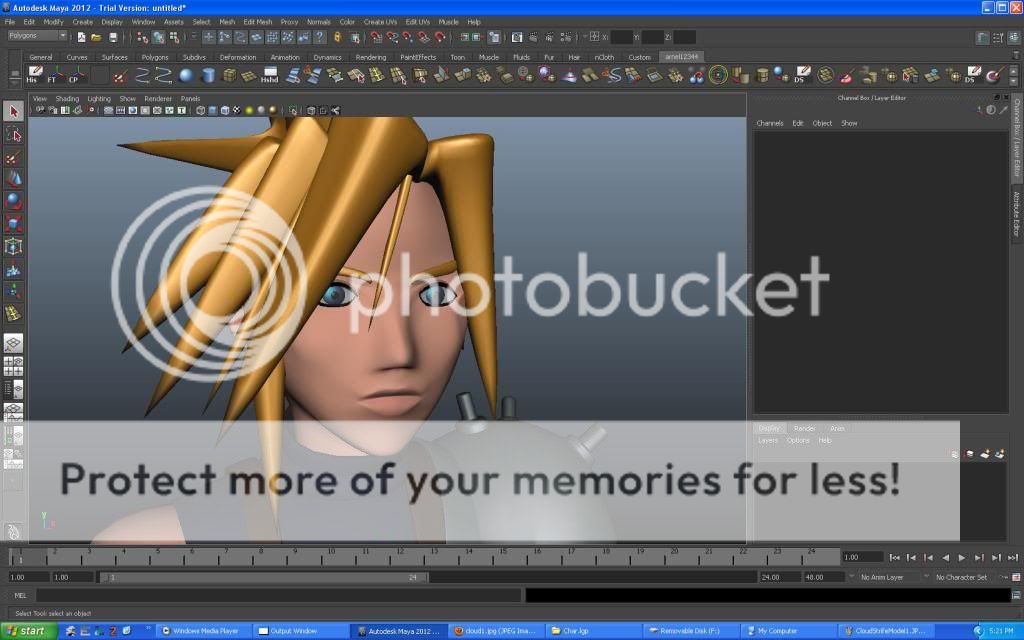The width and height of the screenshot is (1024, 640).
Task: Toggle the question-mark miscellaneous selection mask
Action: pyautogui.click(x=320, y=37)
